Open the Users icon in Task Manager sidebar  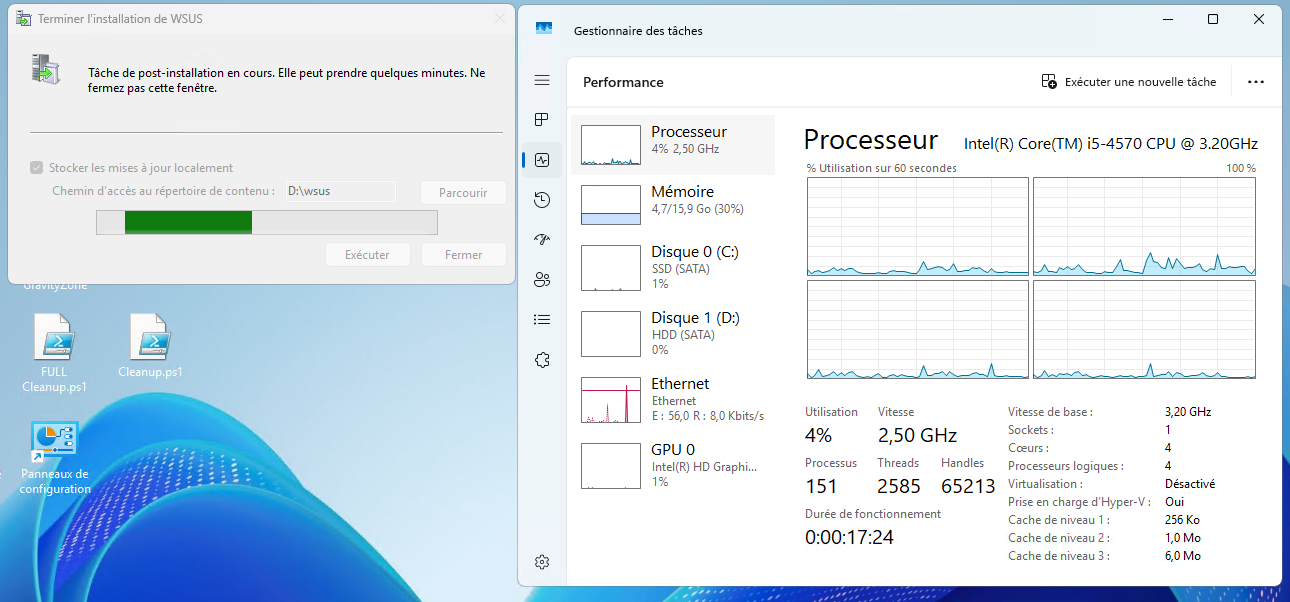coord(542,280)
